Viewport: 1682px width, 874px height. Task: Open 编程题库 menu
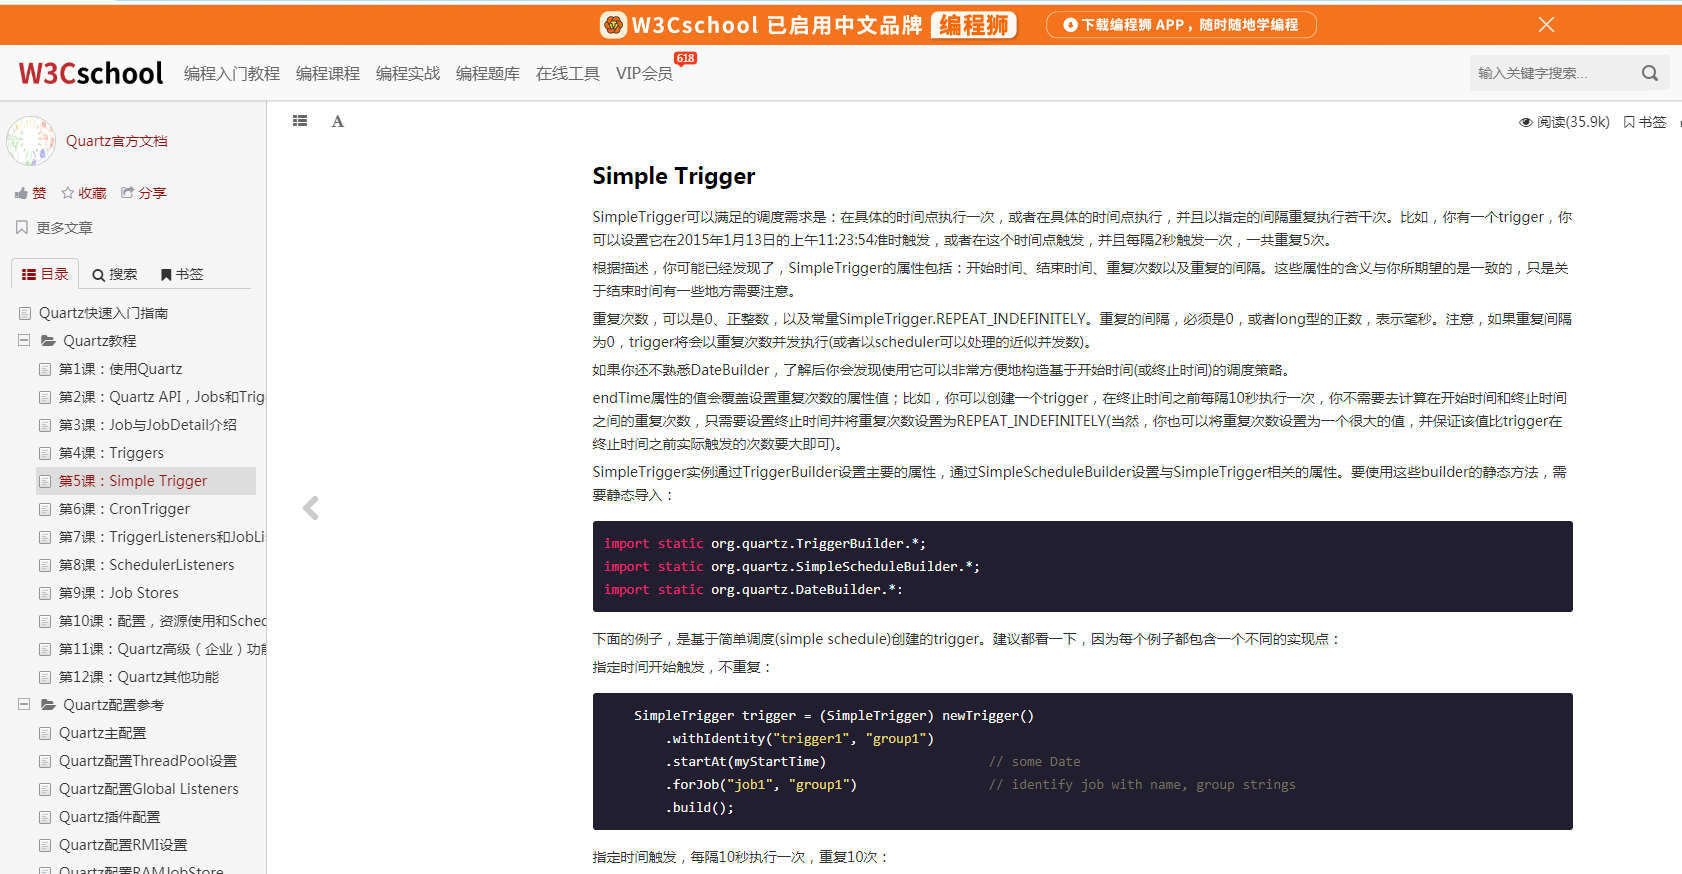488,74
